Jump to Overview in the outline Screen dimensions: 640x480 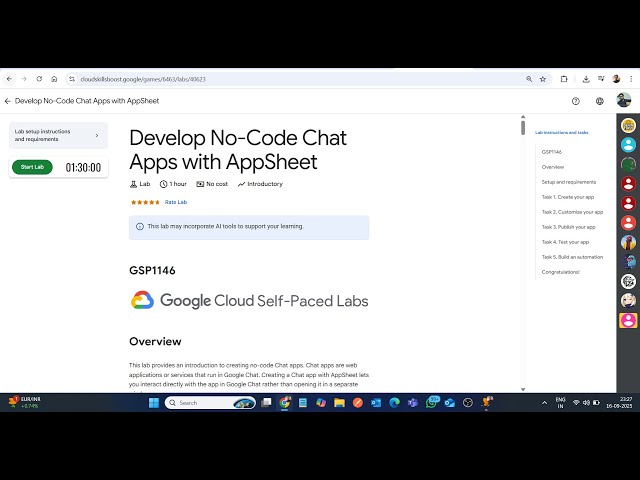[553, 167]
